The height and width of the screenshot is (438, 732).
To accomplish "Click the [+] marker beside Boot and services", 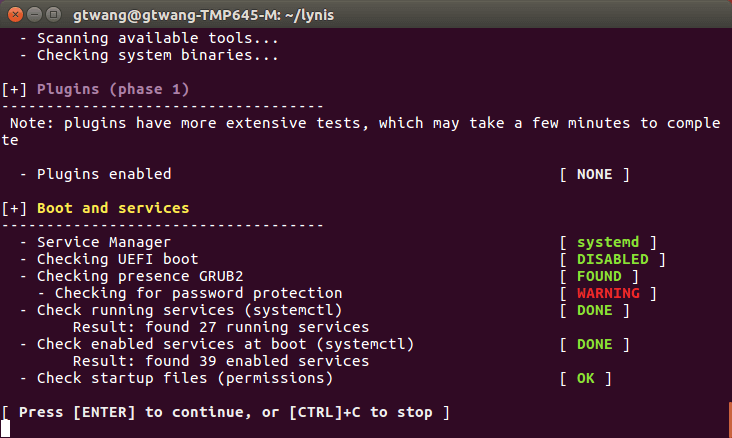I will 15,208.
